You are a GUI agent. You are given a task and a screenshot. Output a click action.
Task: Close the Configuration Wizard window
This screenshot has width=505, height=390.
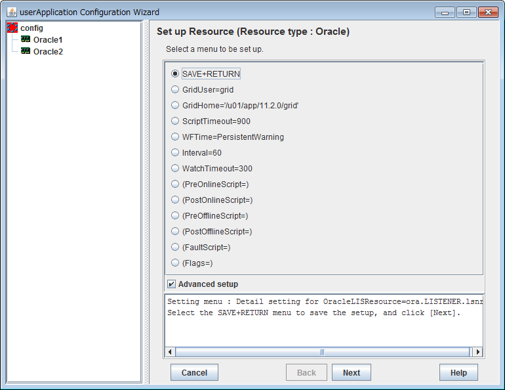[x=488, y=12]
